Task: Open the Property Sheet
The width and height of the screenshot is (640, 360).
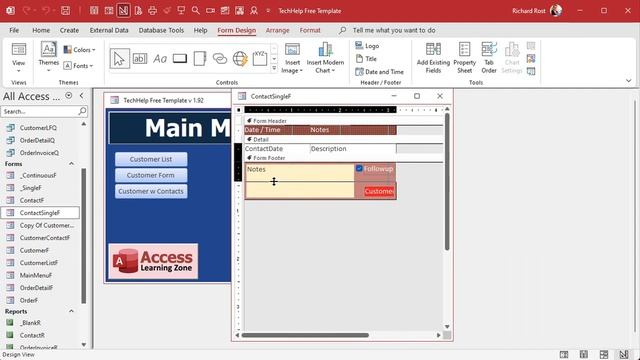Action: click(464, 58)
